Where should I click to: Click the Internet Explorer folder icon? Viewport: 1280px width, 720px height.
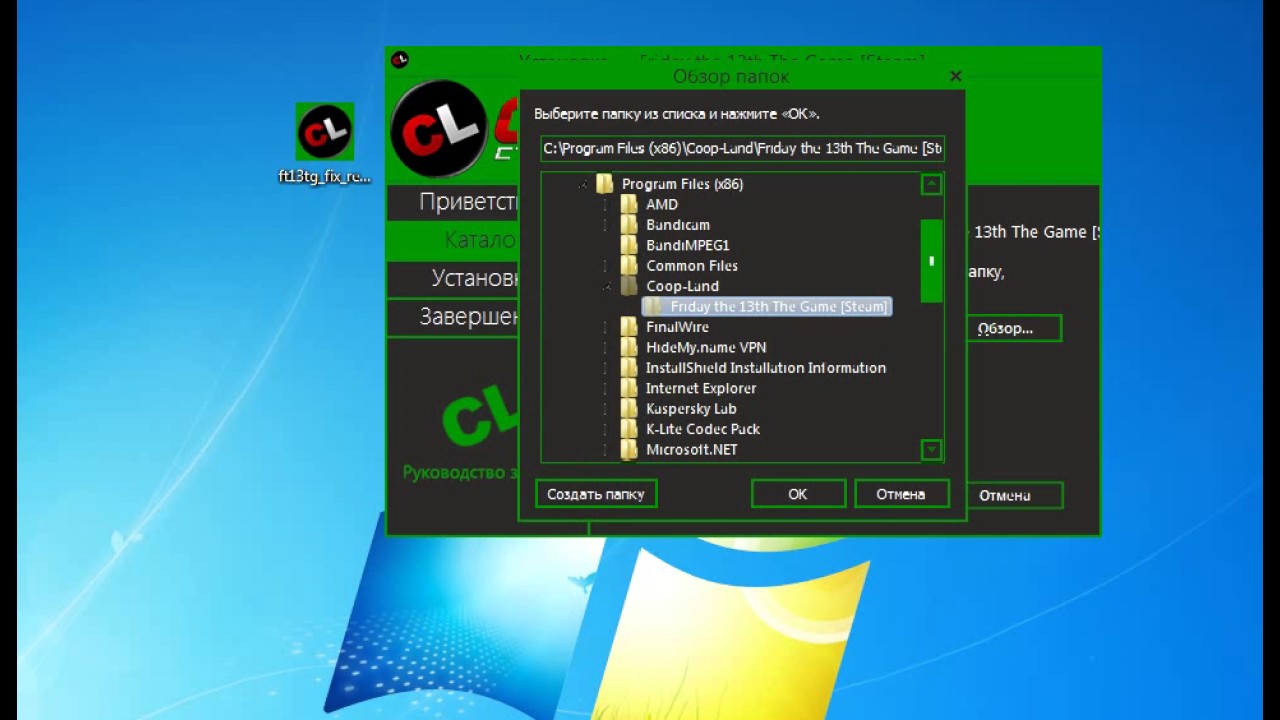pos(628,388)
